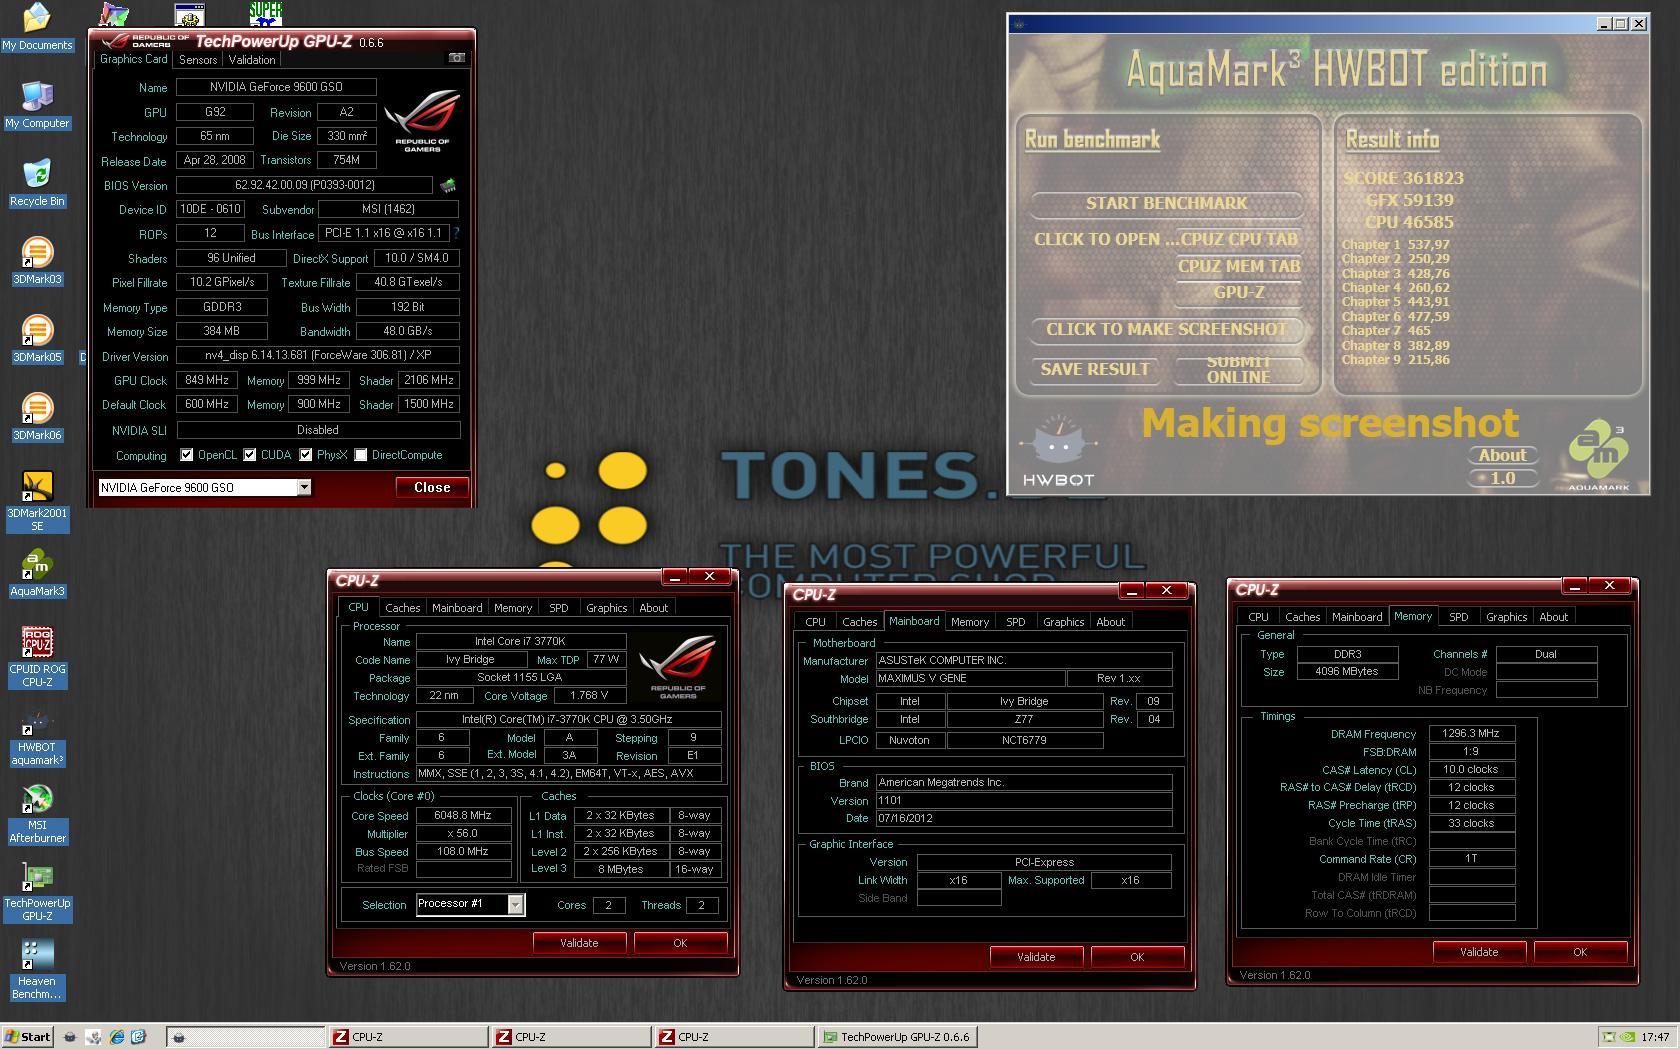Click CPUZ MEM TAB button in AquaMark
Viewport: 1680px width, 1050px height.
[x=1238, y=266]
